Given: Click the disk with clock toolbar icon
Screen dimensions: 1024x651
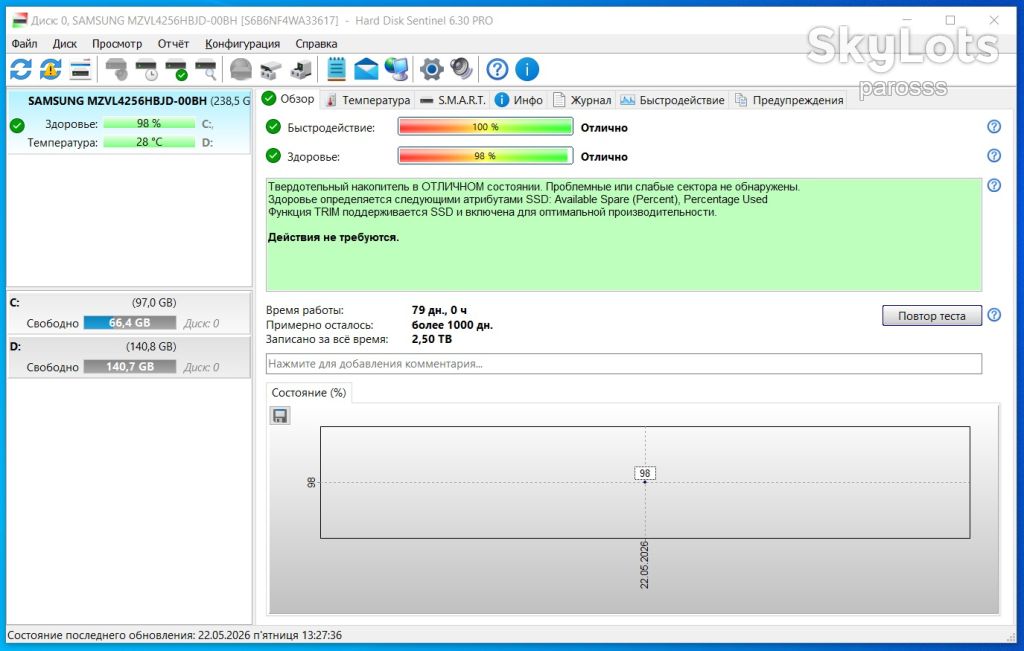Looking at the screenshot, I should [x=146, y=69].
